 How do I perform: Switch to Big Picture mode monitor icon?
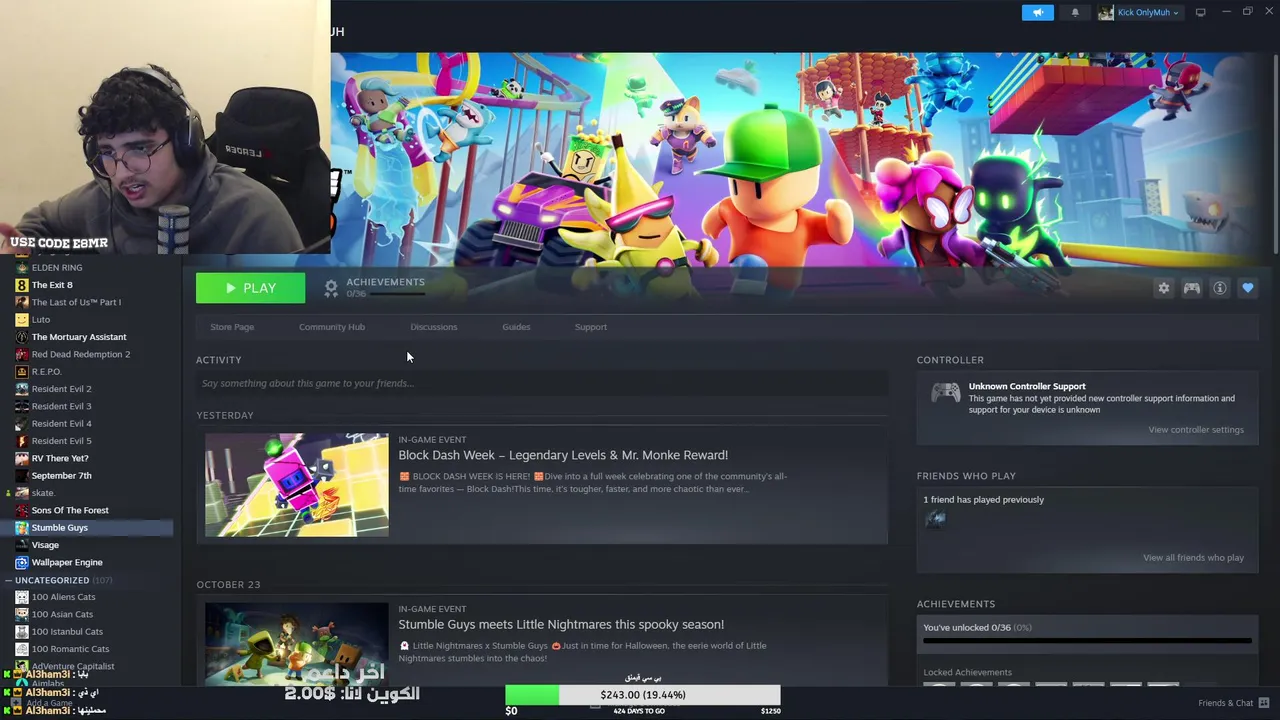coord(1200,12)
